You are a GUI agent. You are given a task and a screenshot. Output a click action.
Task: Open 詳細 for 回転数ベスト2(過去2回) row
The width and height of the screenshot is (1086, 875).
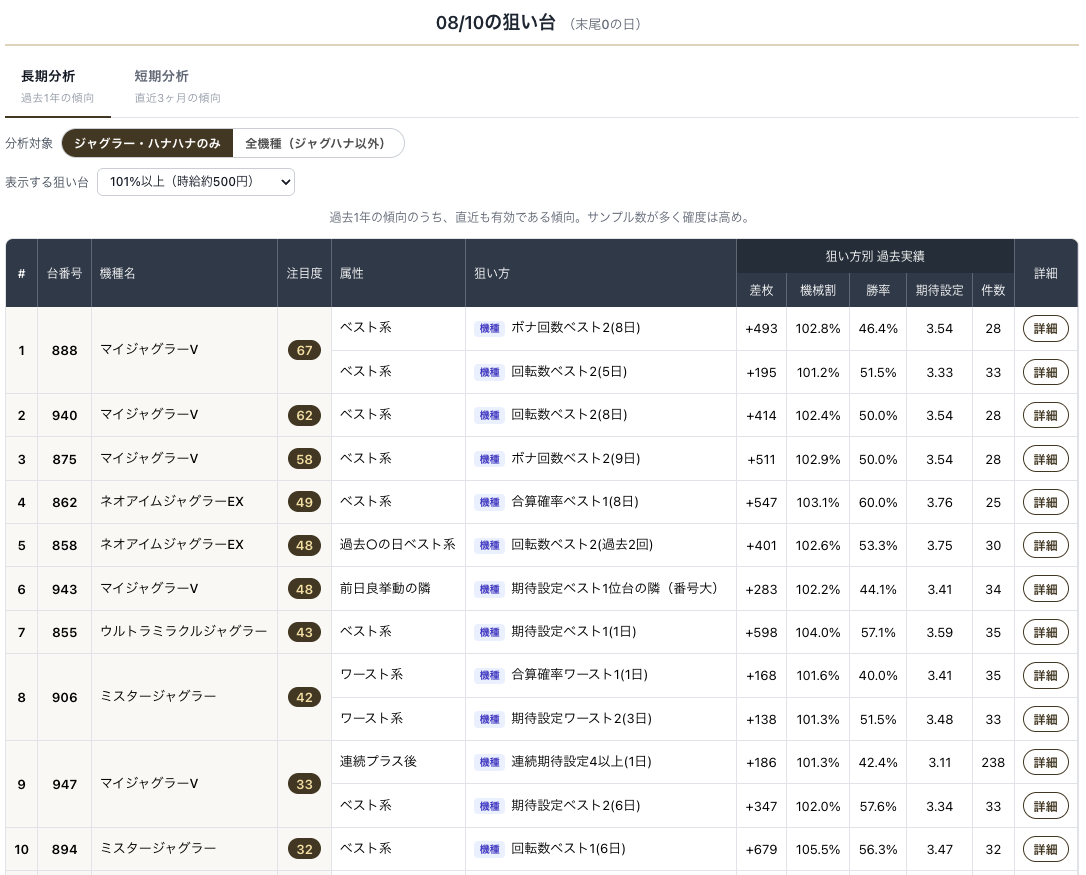tap(1045, 545)
